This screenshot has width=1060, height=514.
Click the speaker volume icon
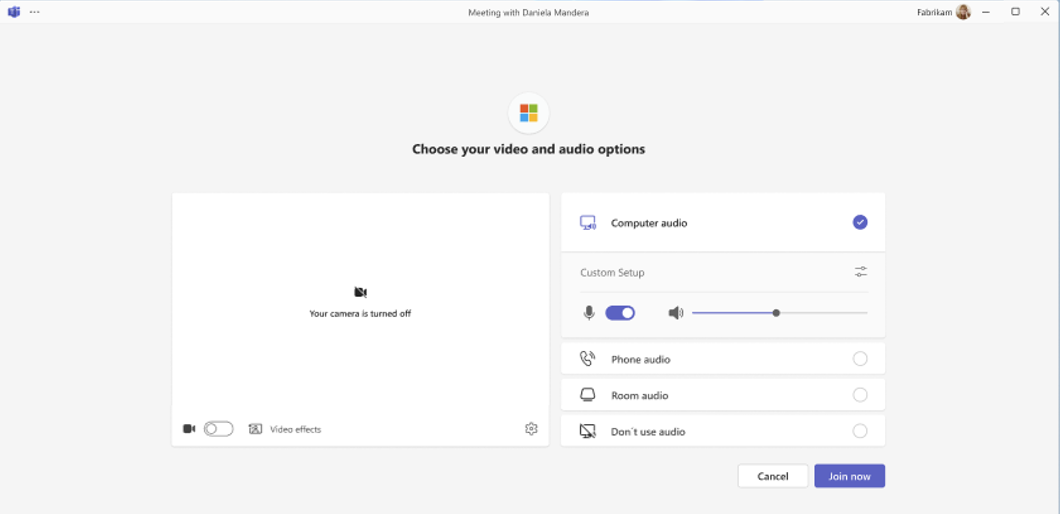pos(676,313)
